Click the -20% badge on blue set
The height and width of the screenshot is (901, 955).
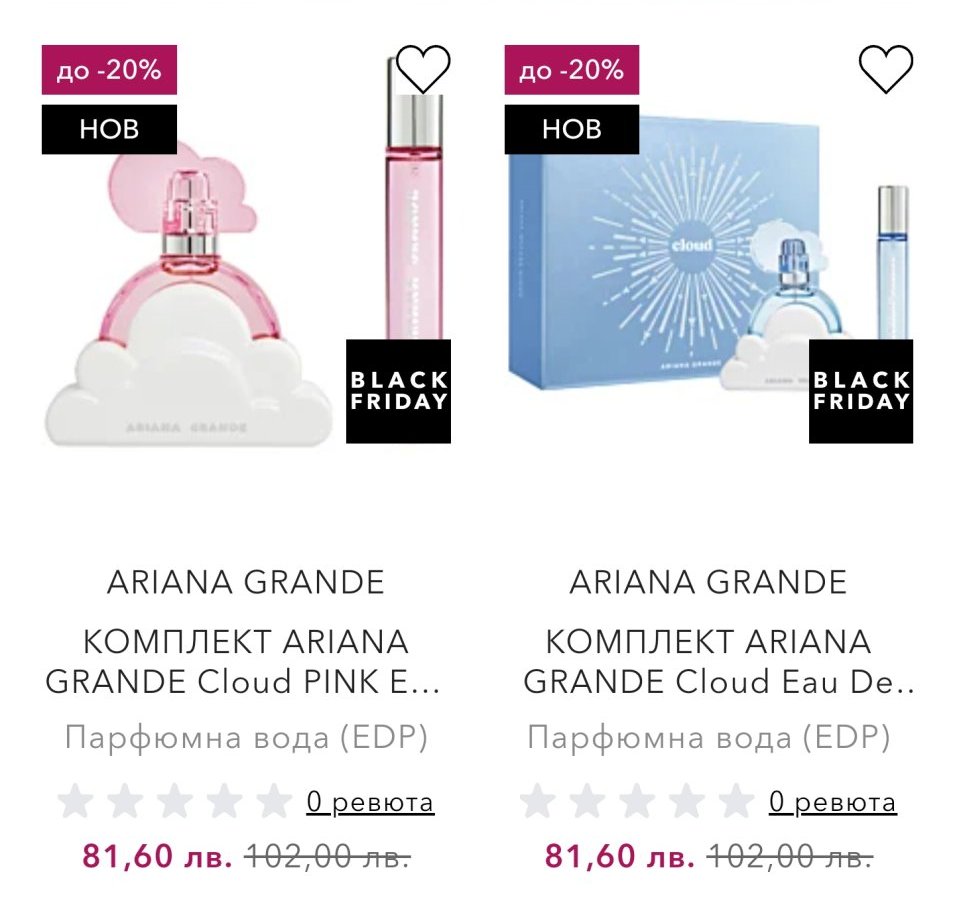[x=572, y=70]
